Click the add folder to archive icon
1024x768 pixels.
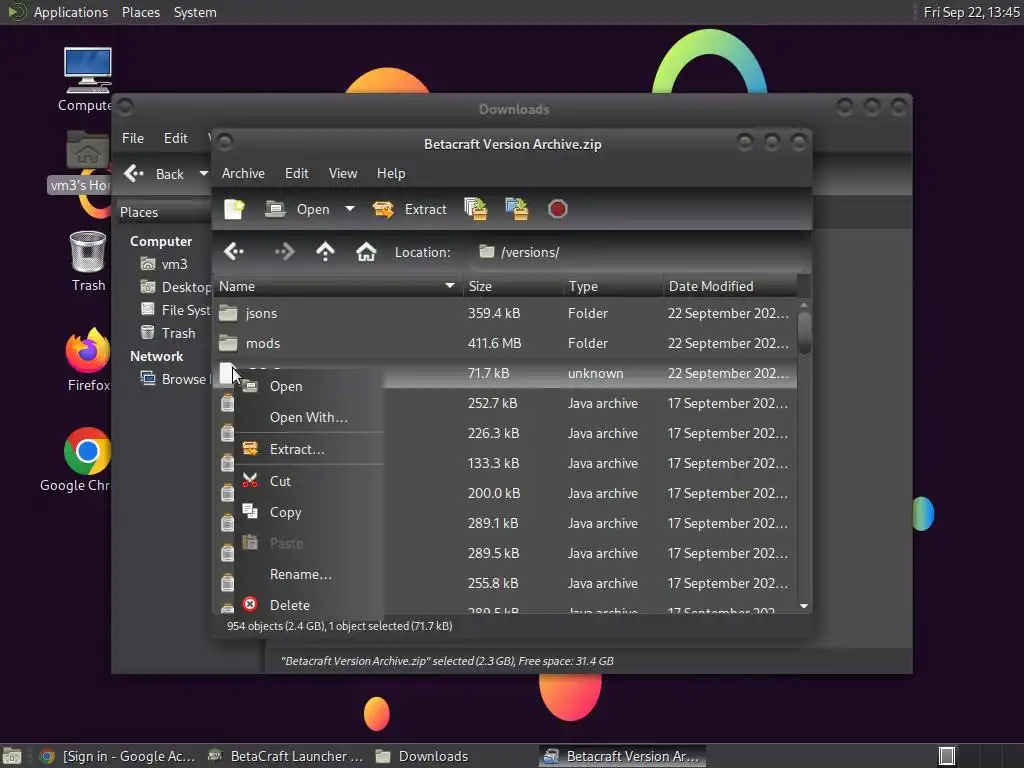[517, 209]
